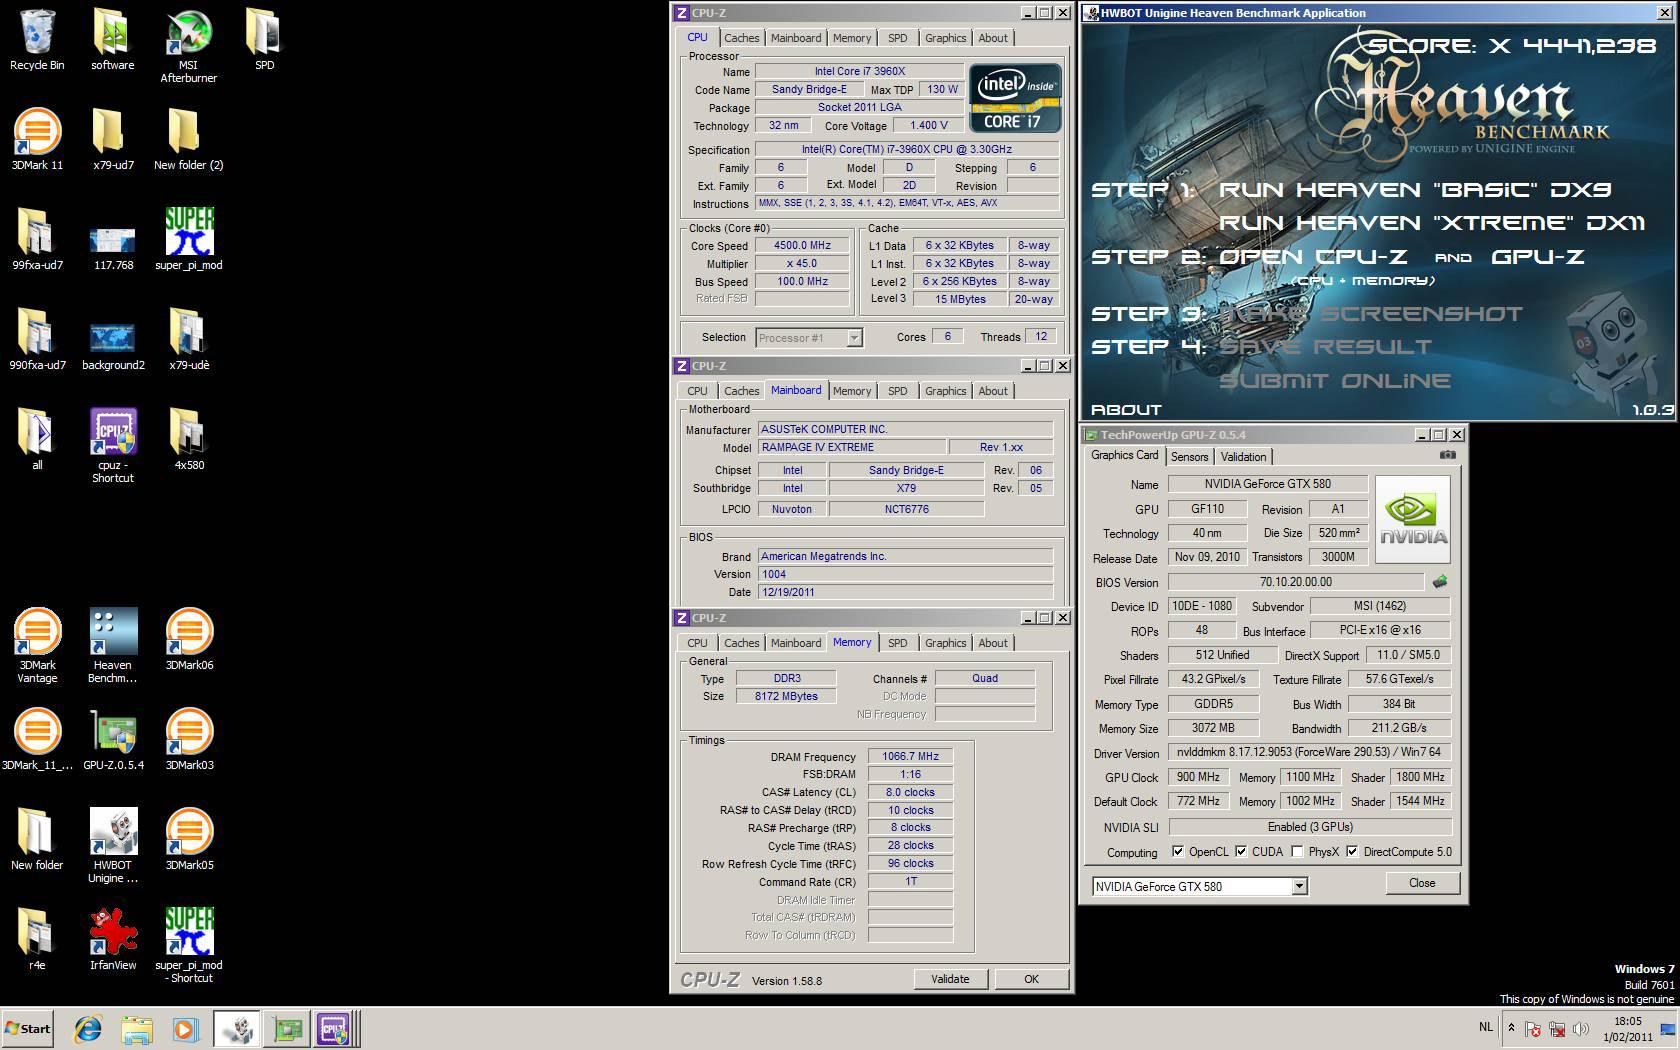Image resolution: width=1680 pixels, height=1050 pixels.
Task: Click the Intel Core i7 3960X name field
Action: click(859, 71)
